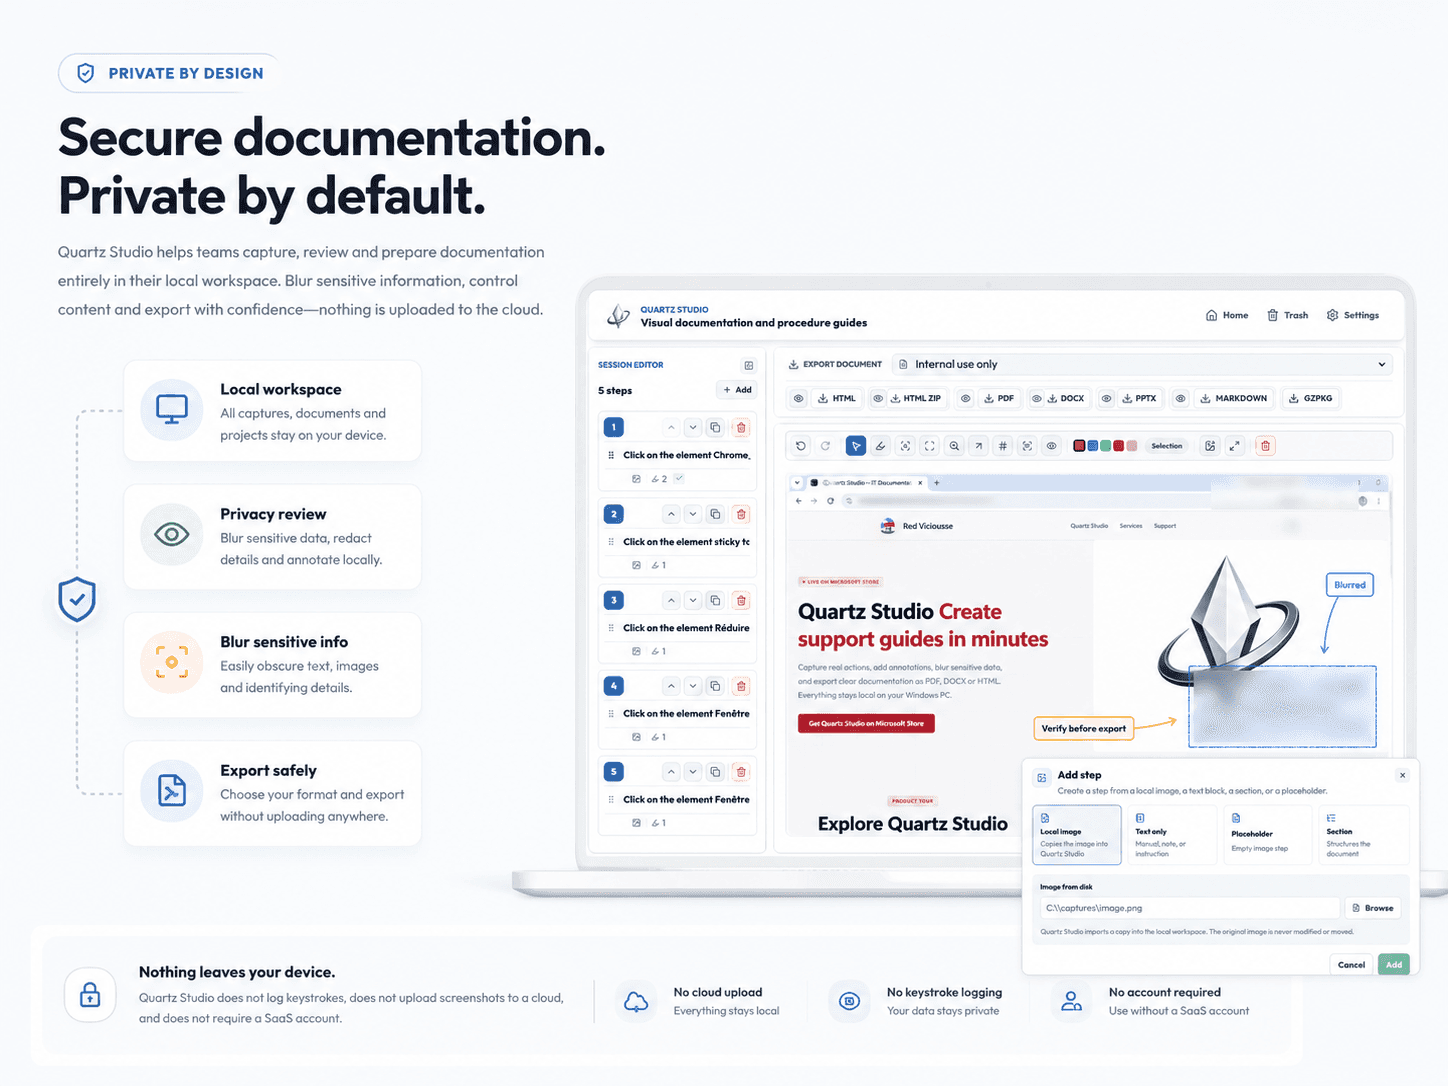Move step 3 up with chevron
This screenshot has height=1086, width=1448.
click(x=671, y=600)
